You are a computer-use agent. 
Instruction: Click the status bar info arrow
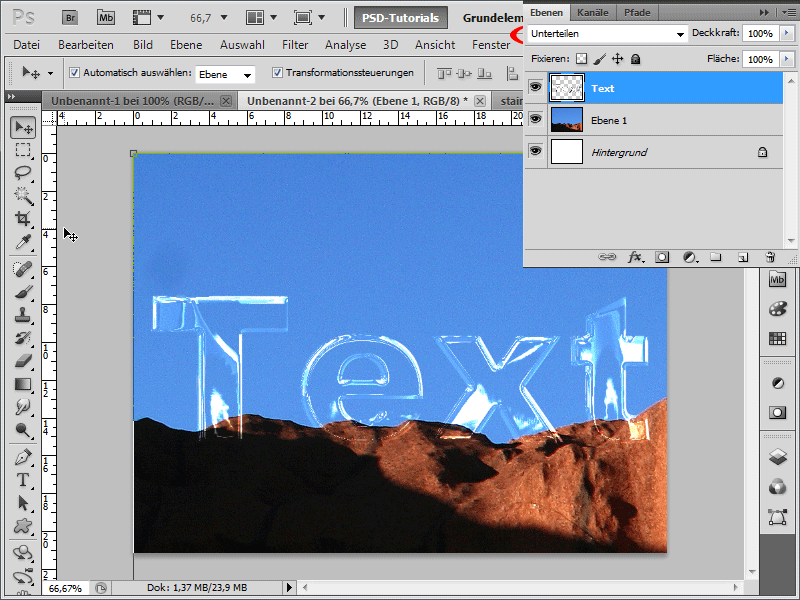(289, 588)
